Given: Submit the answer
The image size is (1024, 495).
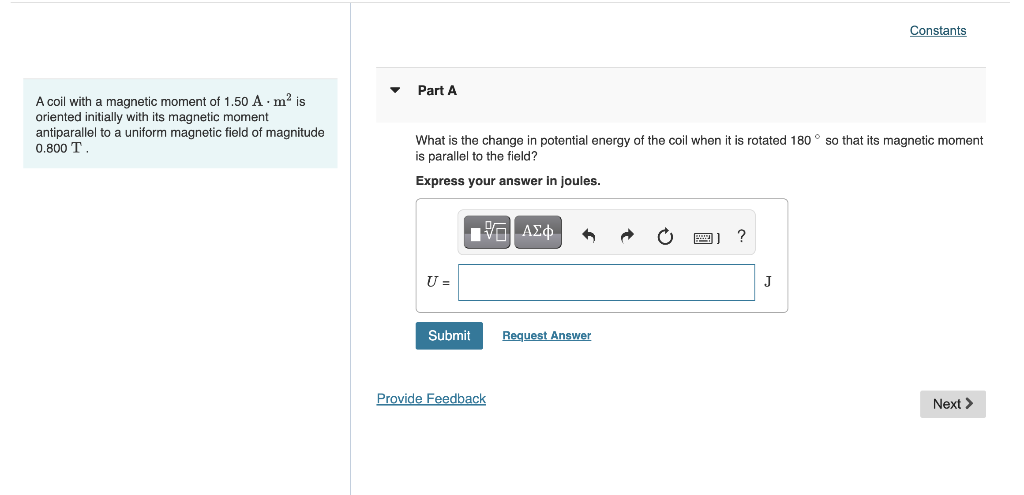Looking at the screenshot, I should [449, 336].
